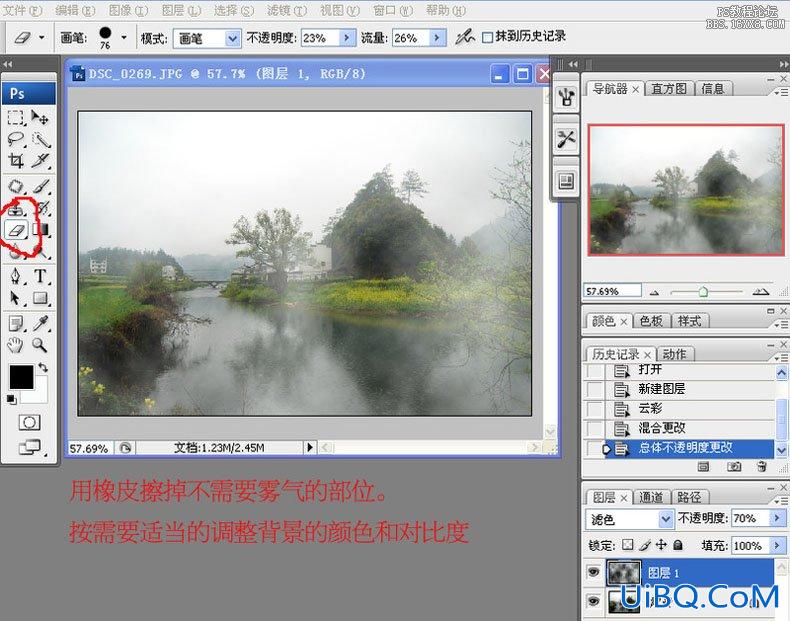
Task: Create new snapshot in History panel
Action: point(734,467)
